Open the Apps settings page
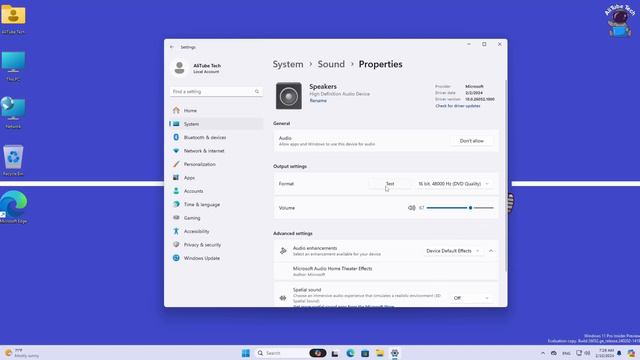Viewport: 640px width, 360px height. point(216,178)
